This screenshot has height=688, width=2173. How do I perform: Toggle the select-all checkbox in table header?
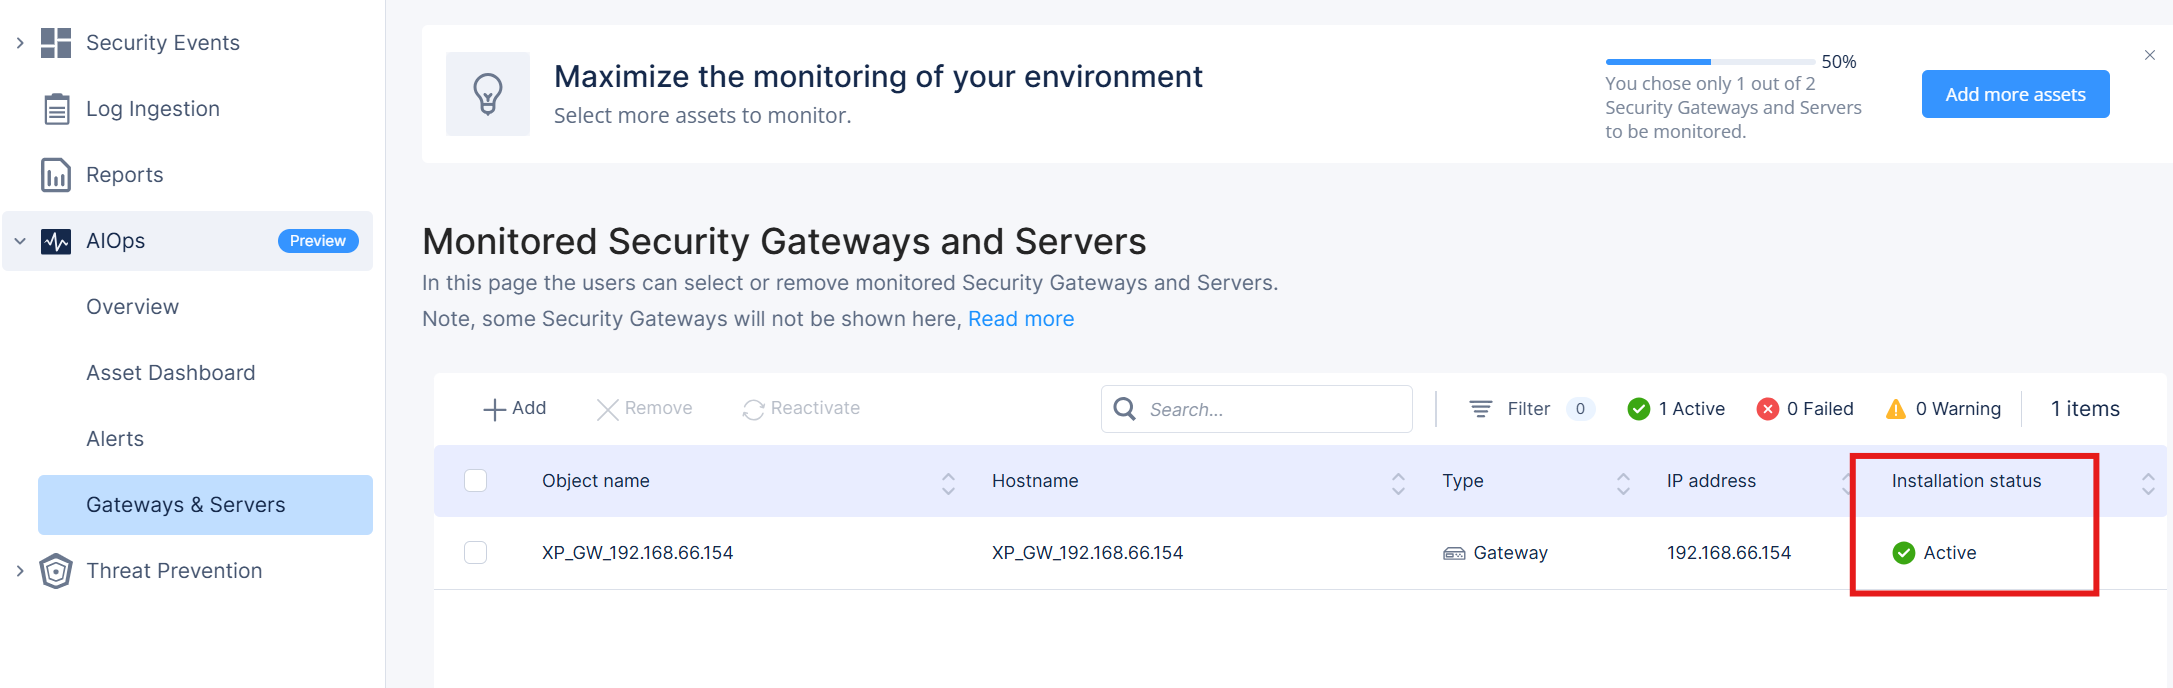click(x=476, y=481)
